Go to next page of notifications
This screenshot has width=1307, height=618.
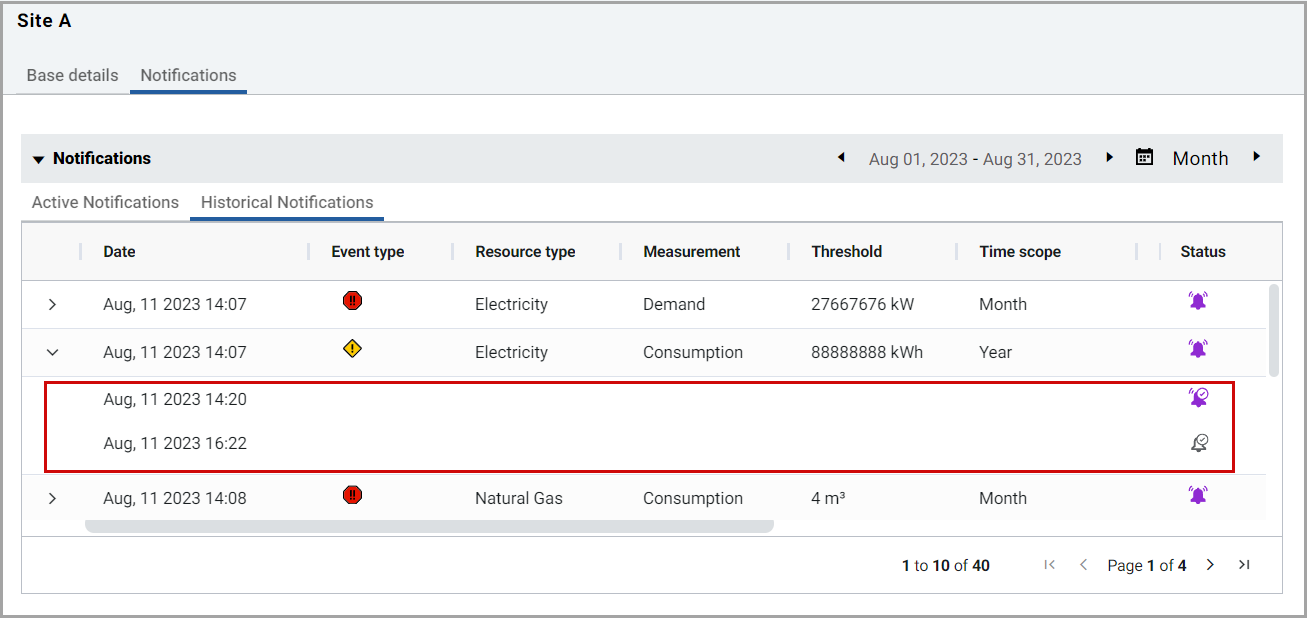tap(1210, 565)
